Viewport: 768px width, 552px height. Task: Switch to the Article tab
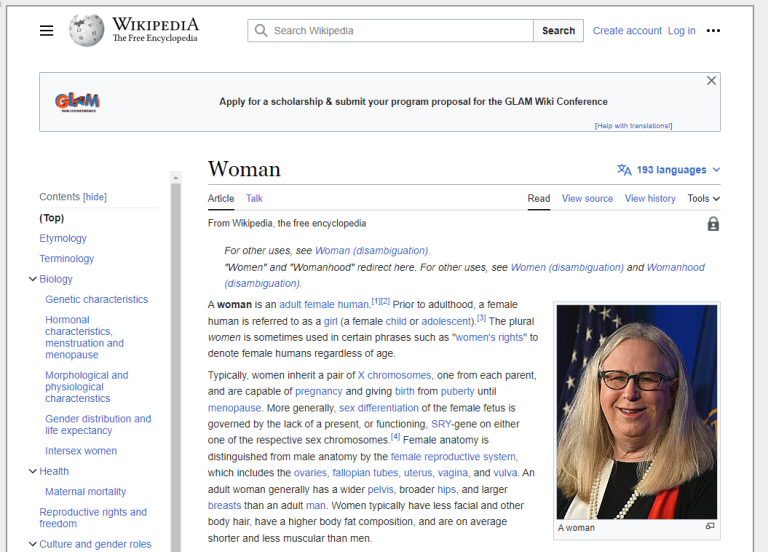pos(221,198)
